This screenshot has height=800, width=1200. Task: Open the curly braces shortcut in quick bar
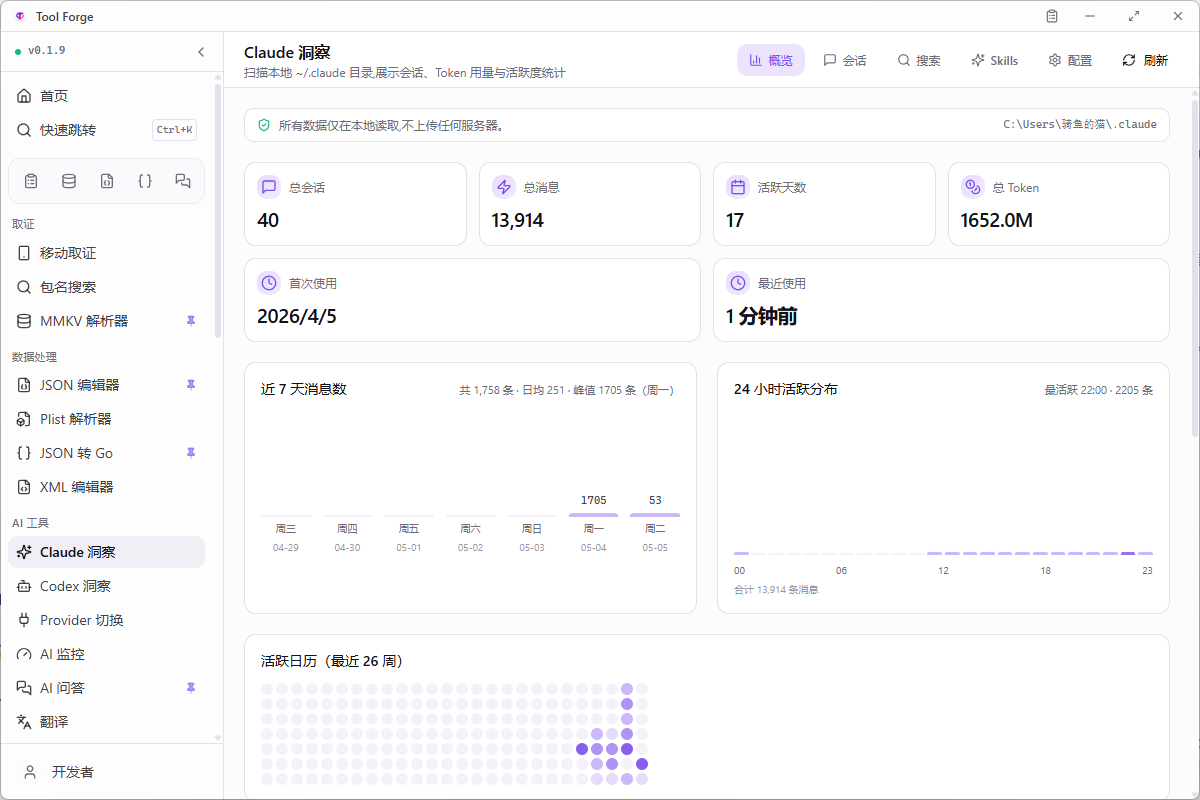pyautogui.click(x=145, y=181)
